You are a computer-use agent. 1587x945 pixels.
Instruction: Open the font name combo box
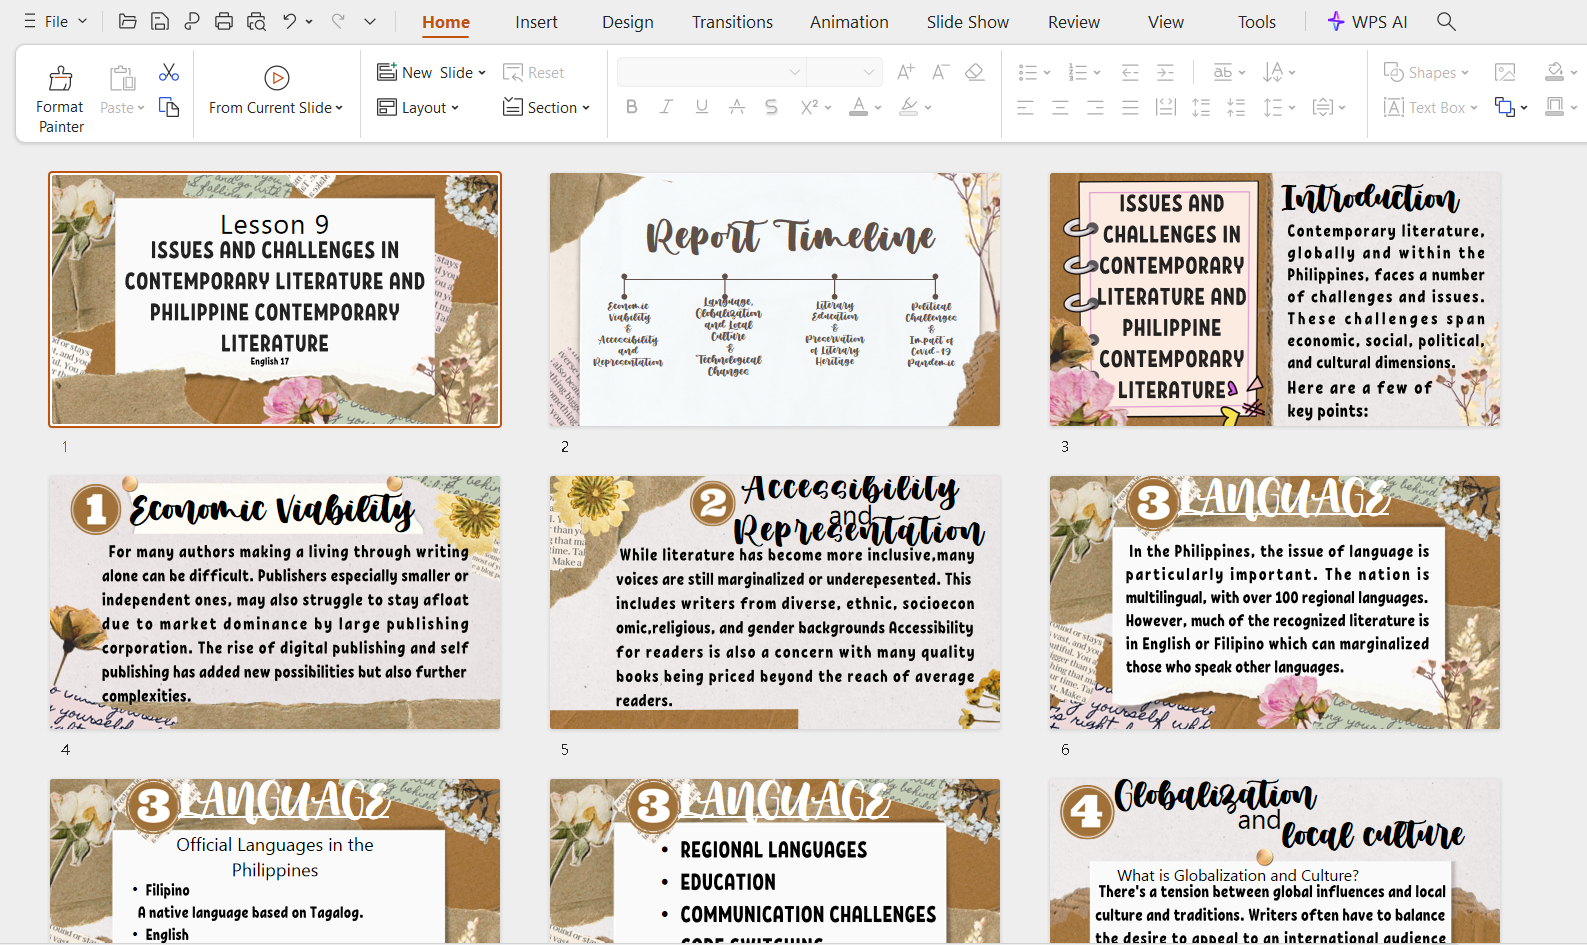point(710,72)
